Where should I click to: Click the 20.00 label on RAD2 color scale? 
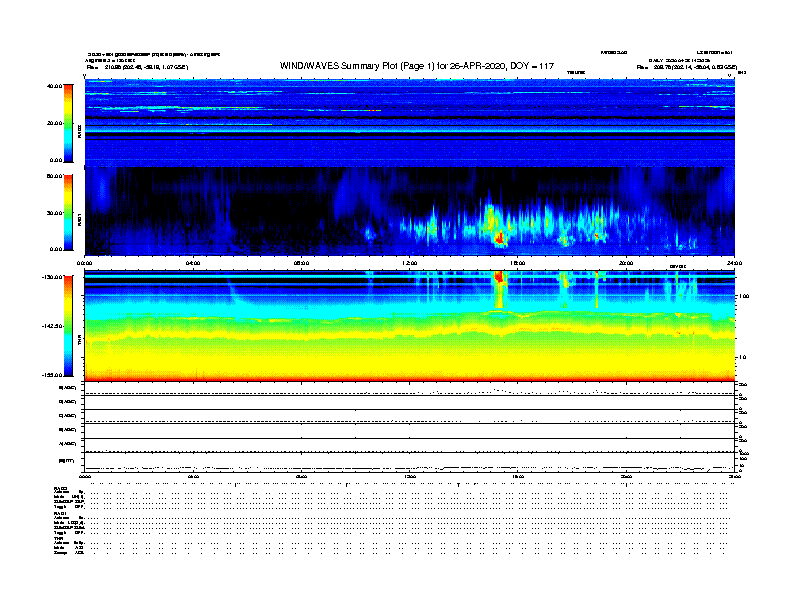(54, 123)
